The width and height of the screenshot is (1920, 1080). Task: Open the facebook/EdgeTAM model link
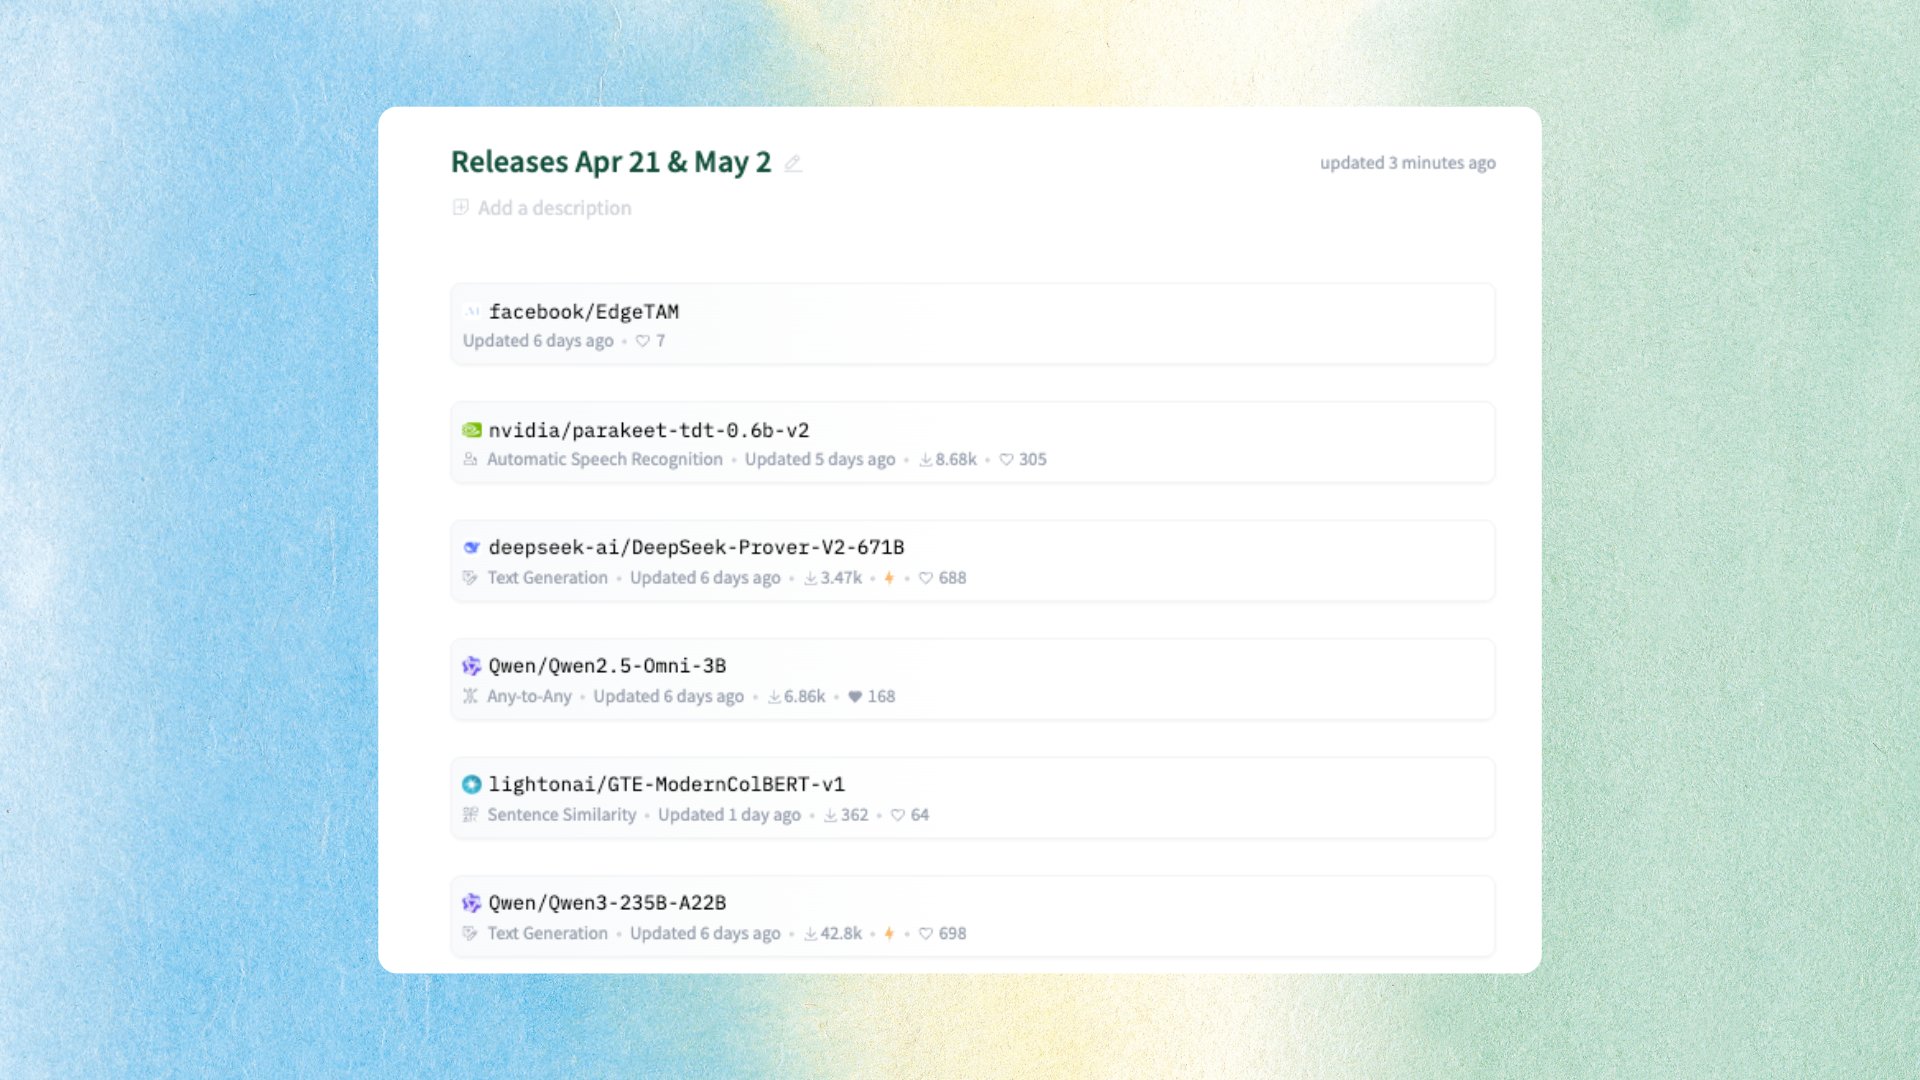(x=584, y=312)
